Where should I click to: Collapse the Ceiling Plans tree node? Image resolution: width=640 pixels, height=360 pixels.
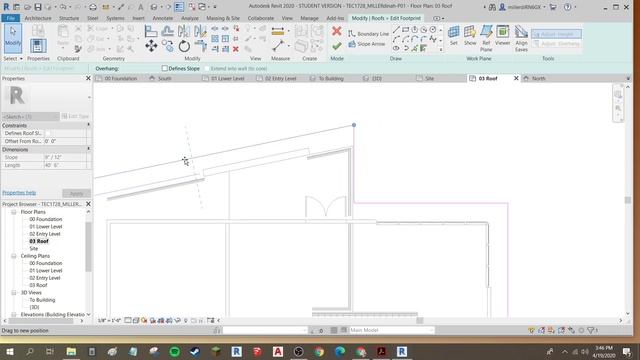pyautogui.click(x=13, y=256)
